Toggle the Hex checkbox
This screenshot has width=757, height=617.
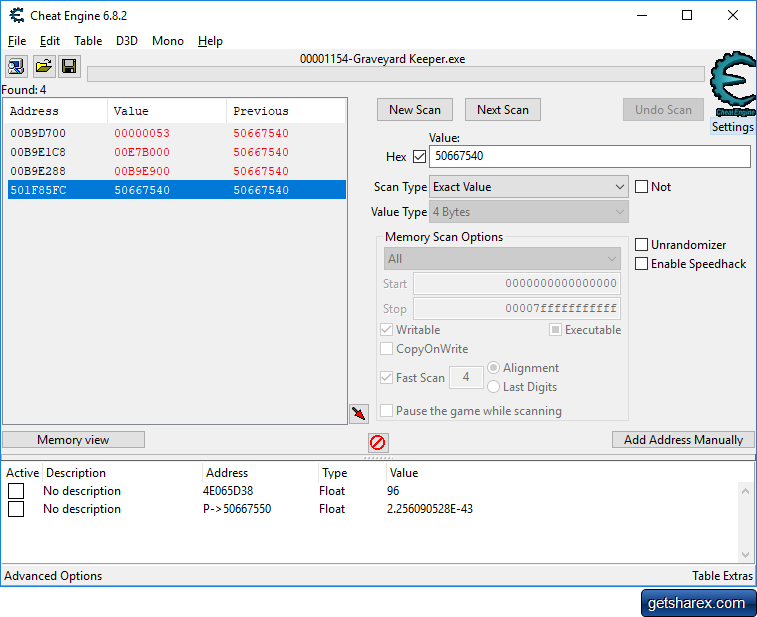(x=419, y=157)
